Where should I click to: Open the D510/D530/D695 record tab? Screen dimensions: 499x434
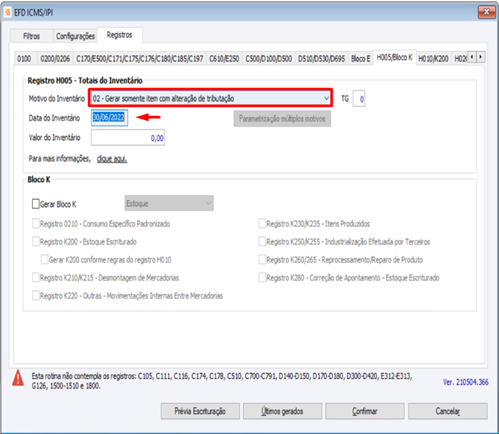pos(321,59)
